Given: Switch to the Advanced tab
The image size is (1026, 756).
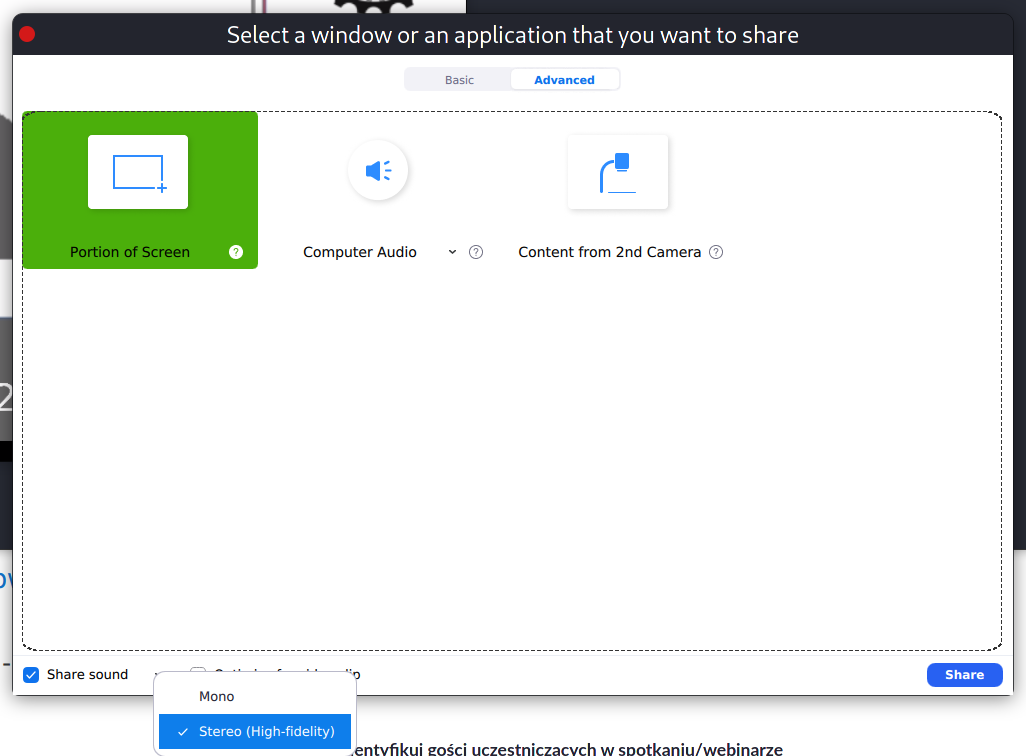Looking at the screenshot, I should click(x=564, y=80).
